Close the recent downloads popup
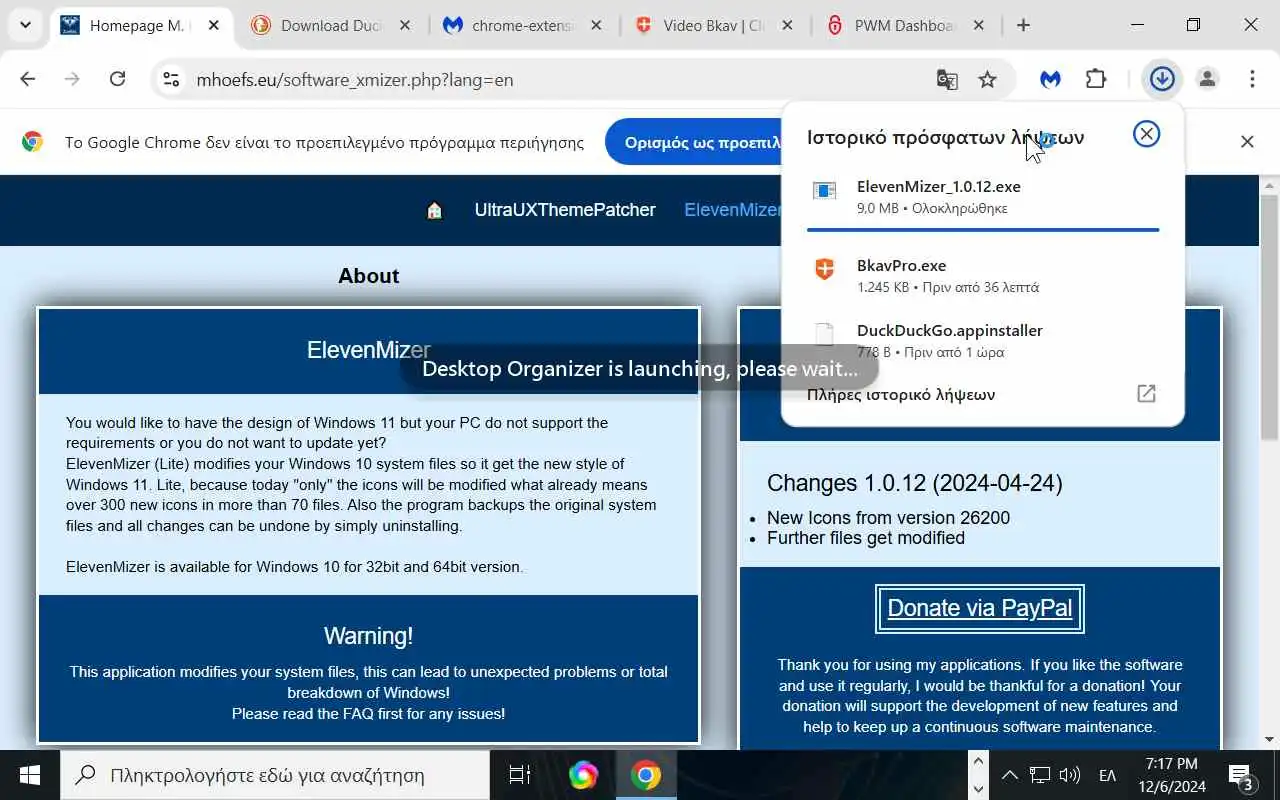1280x800 pixels. tap(1146, 133)
